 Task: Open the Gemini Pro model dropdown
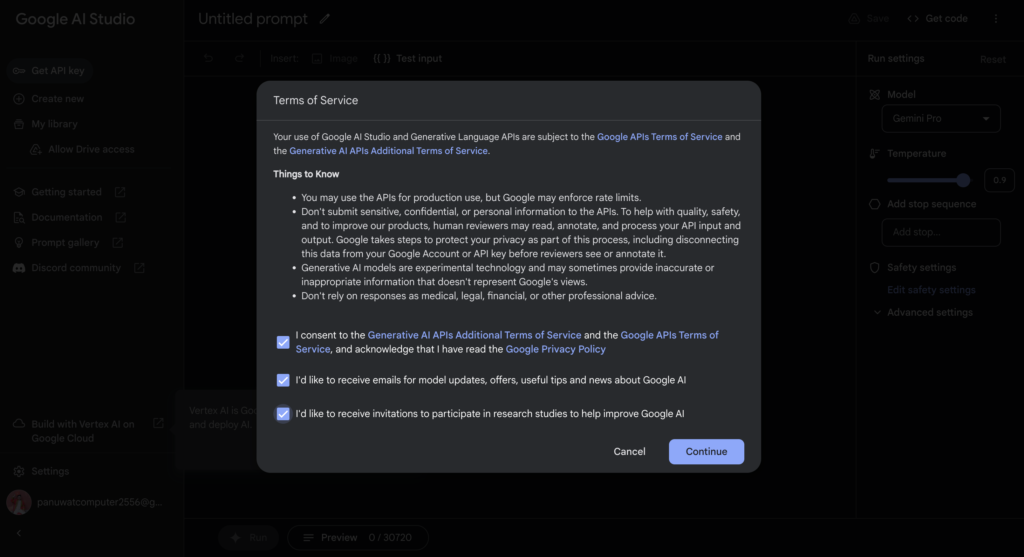coord(941,119)
